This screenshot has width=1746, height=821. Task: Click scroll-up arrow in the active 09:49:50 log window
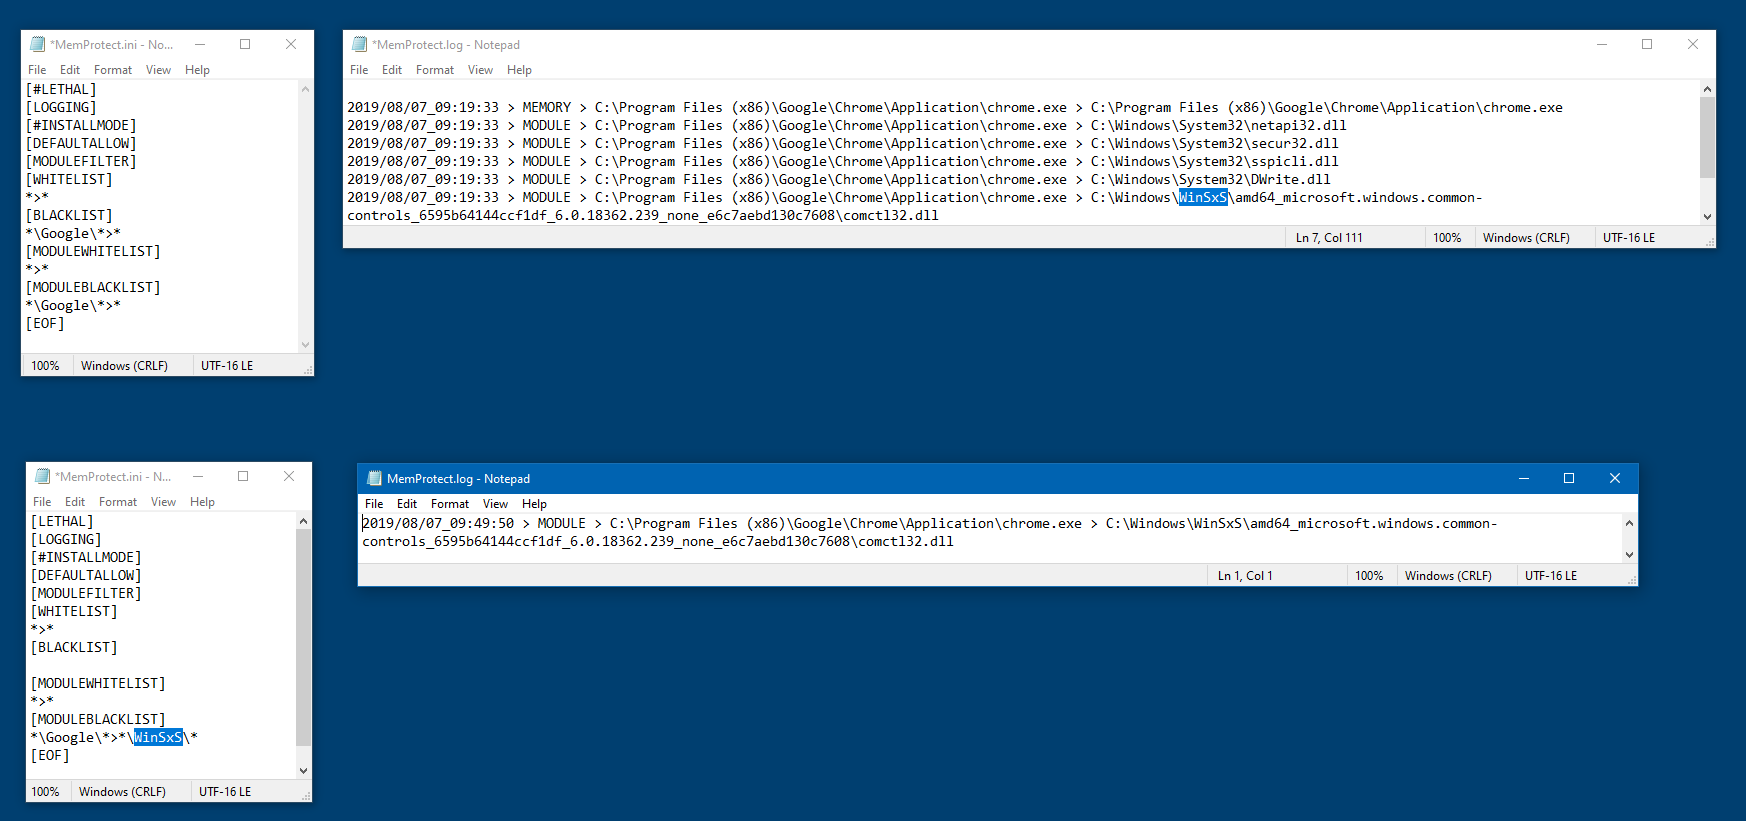(x=1630, y=523)
